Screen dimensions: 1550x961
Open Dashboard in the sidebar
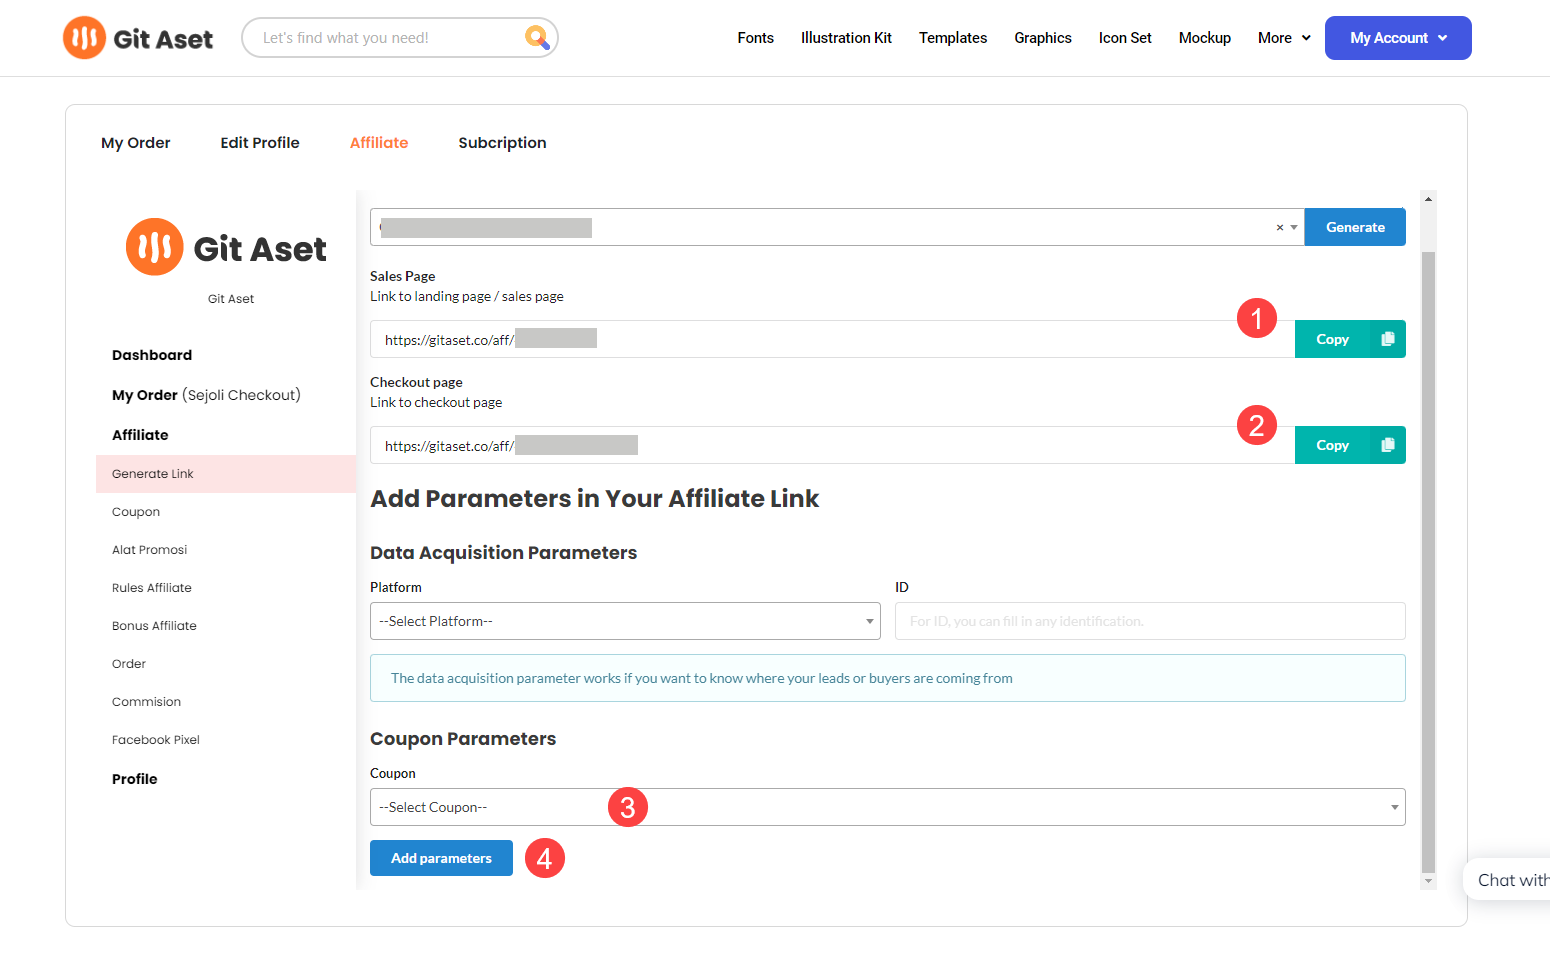coord(152,355)
